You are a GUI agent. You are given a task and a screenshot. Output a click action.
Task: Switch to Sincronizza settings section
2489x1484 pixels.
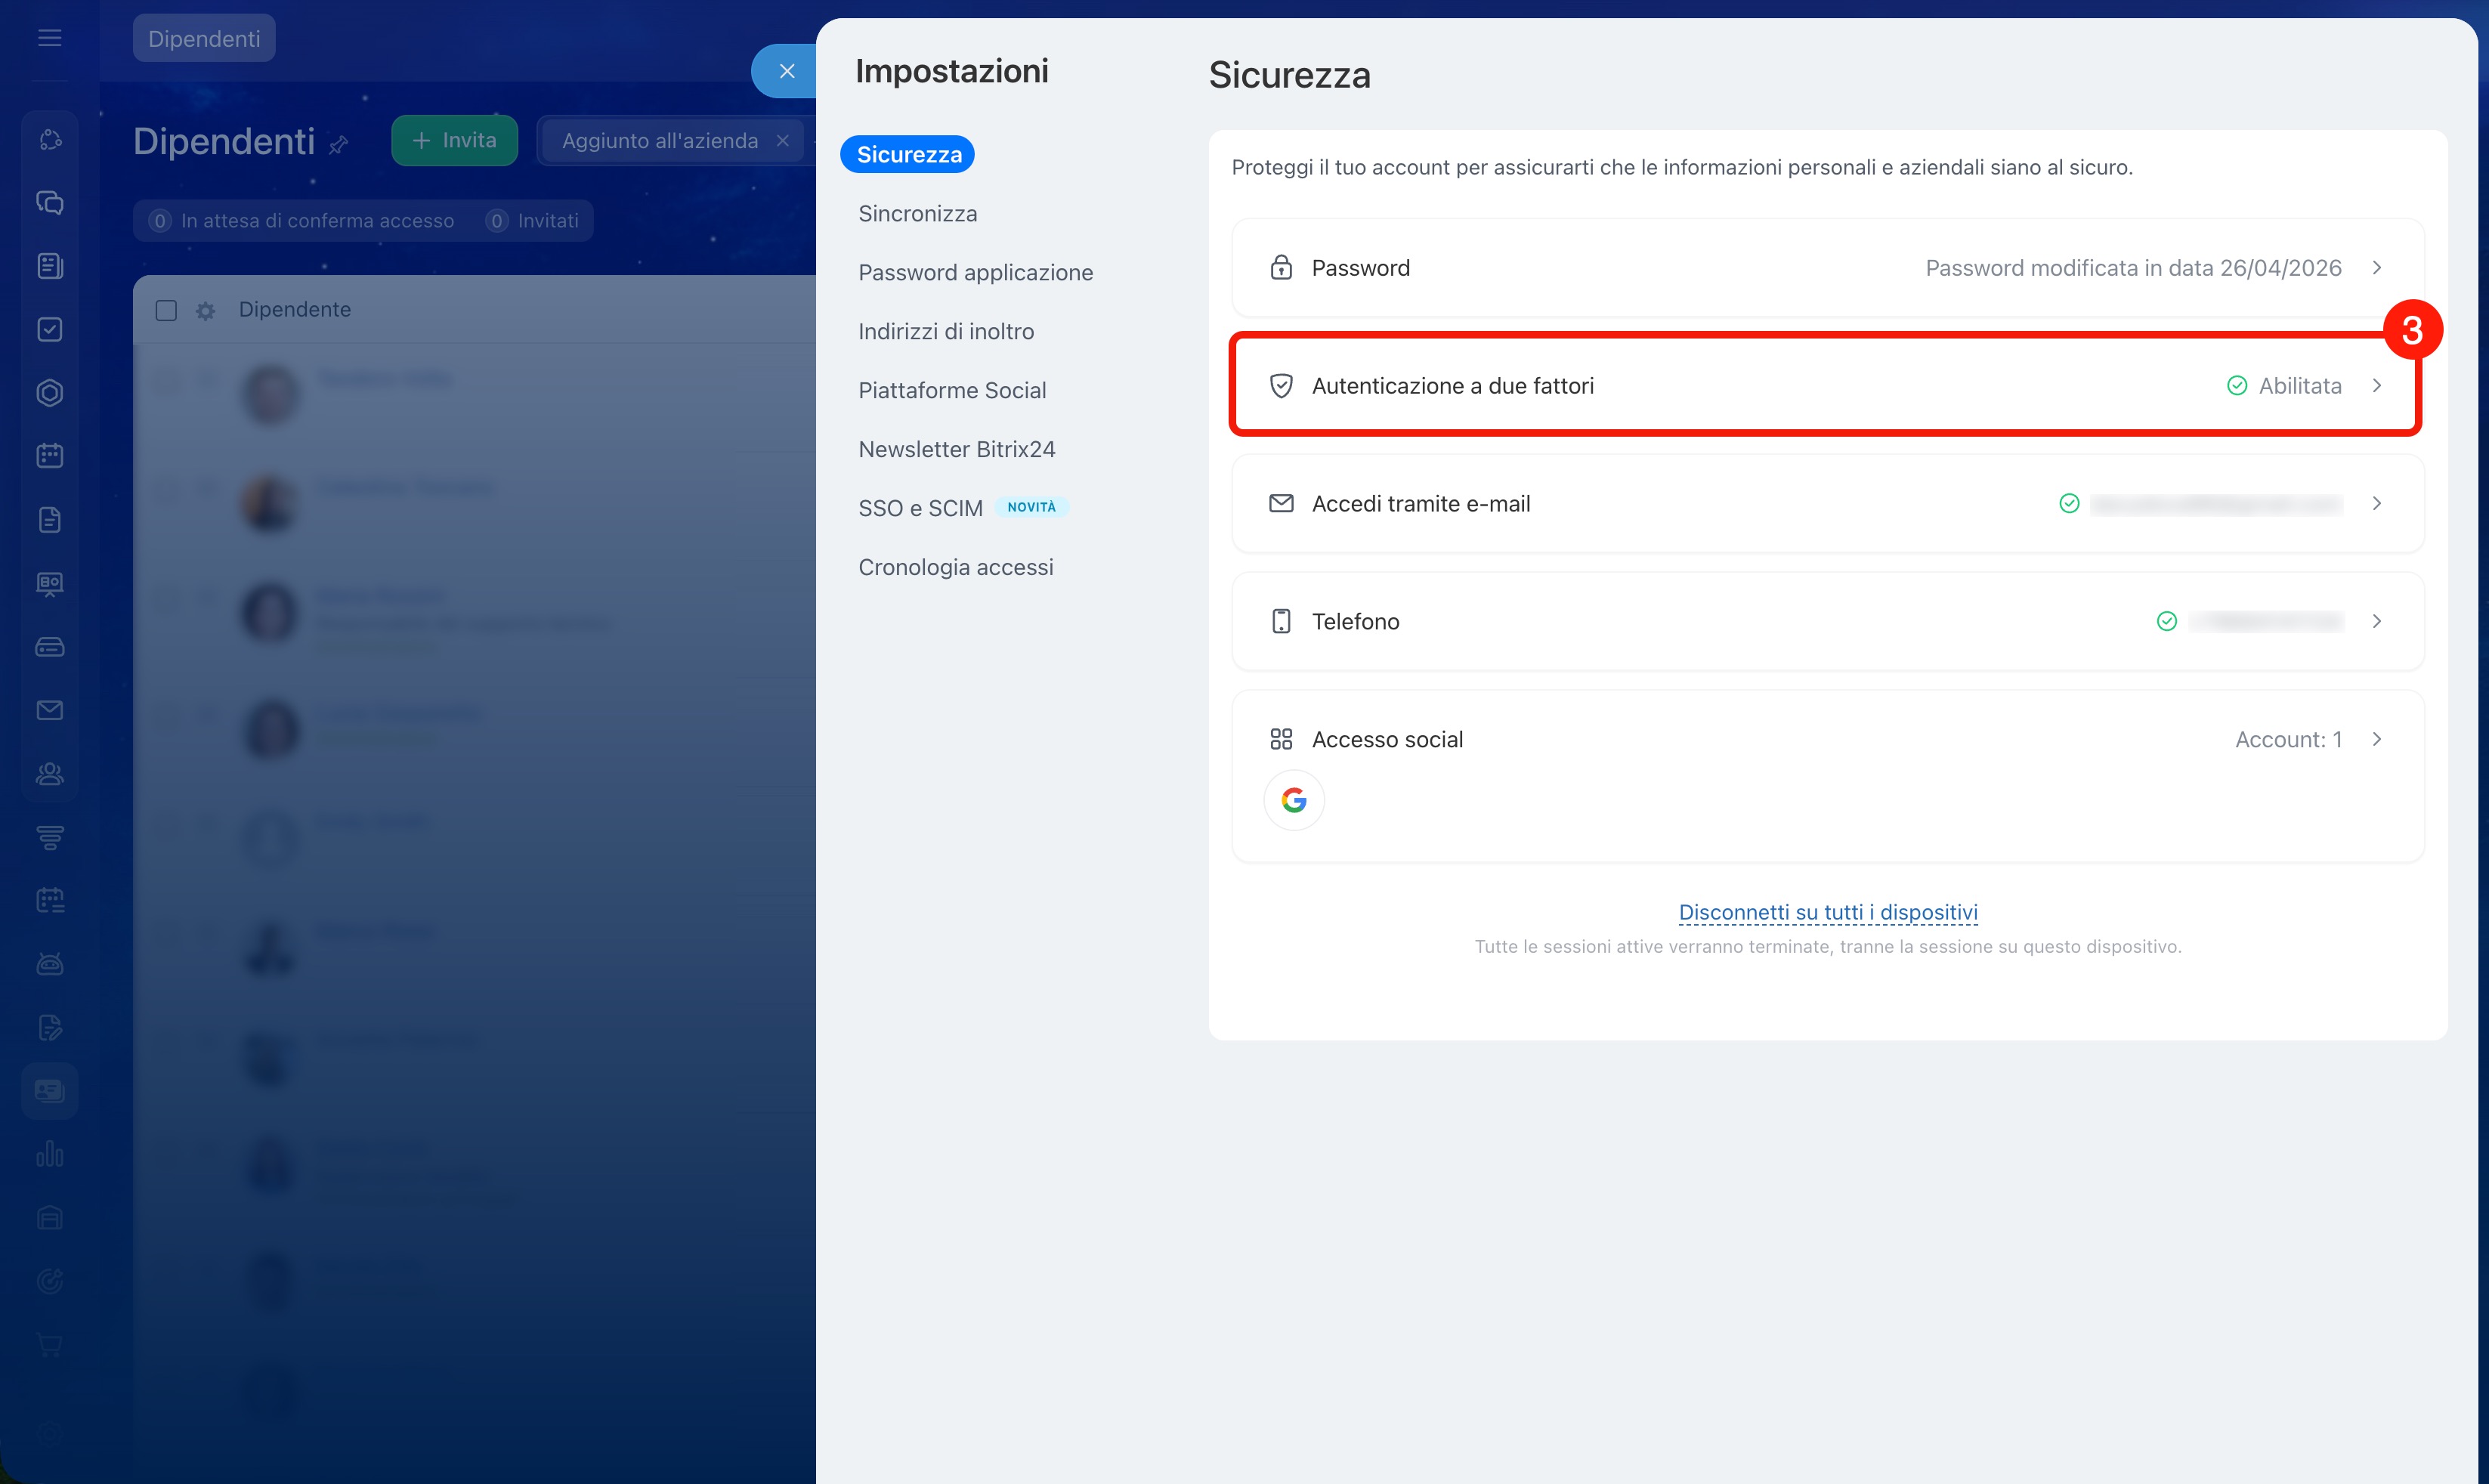point(917,214)
